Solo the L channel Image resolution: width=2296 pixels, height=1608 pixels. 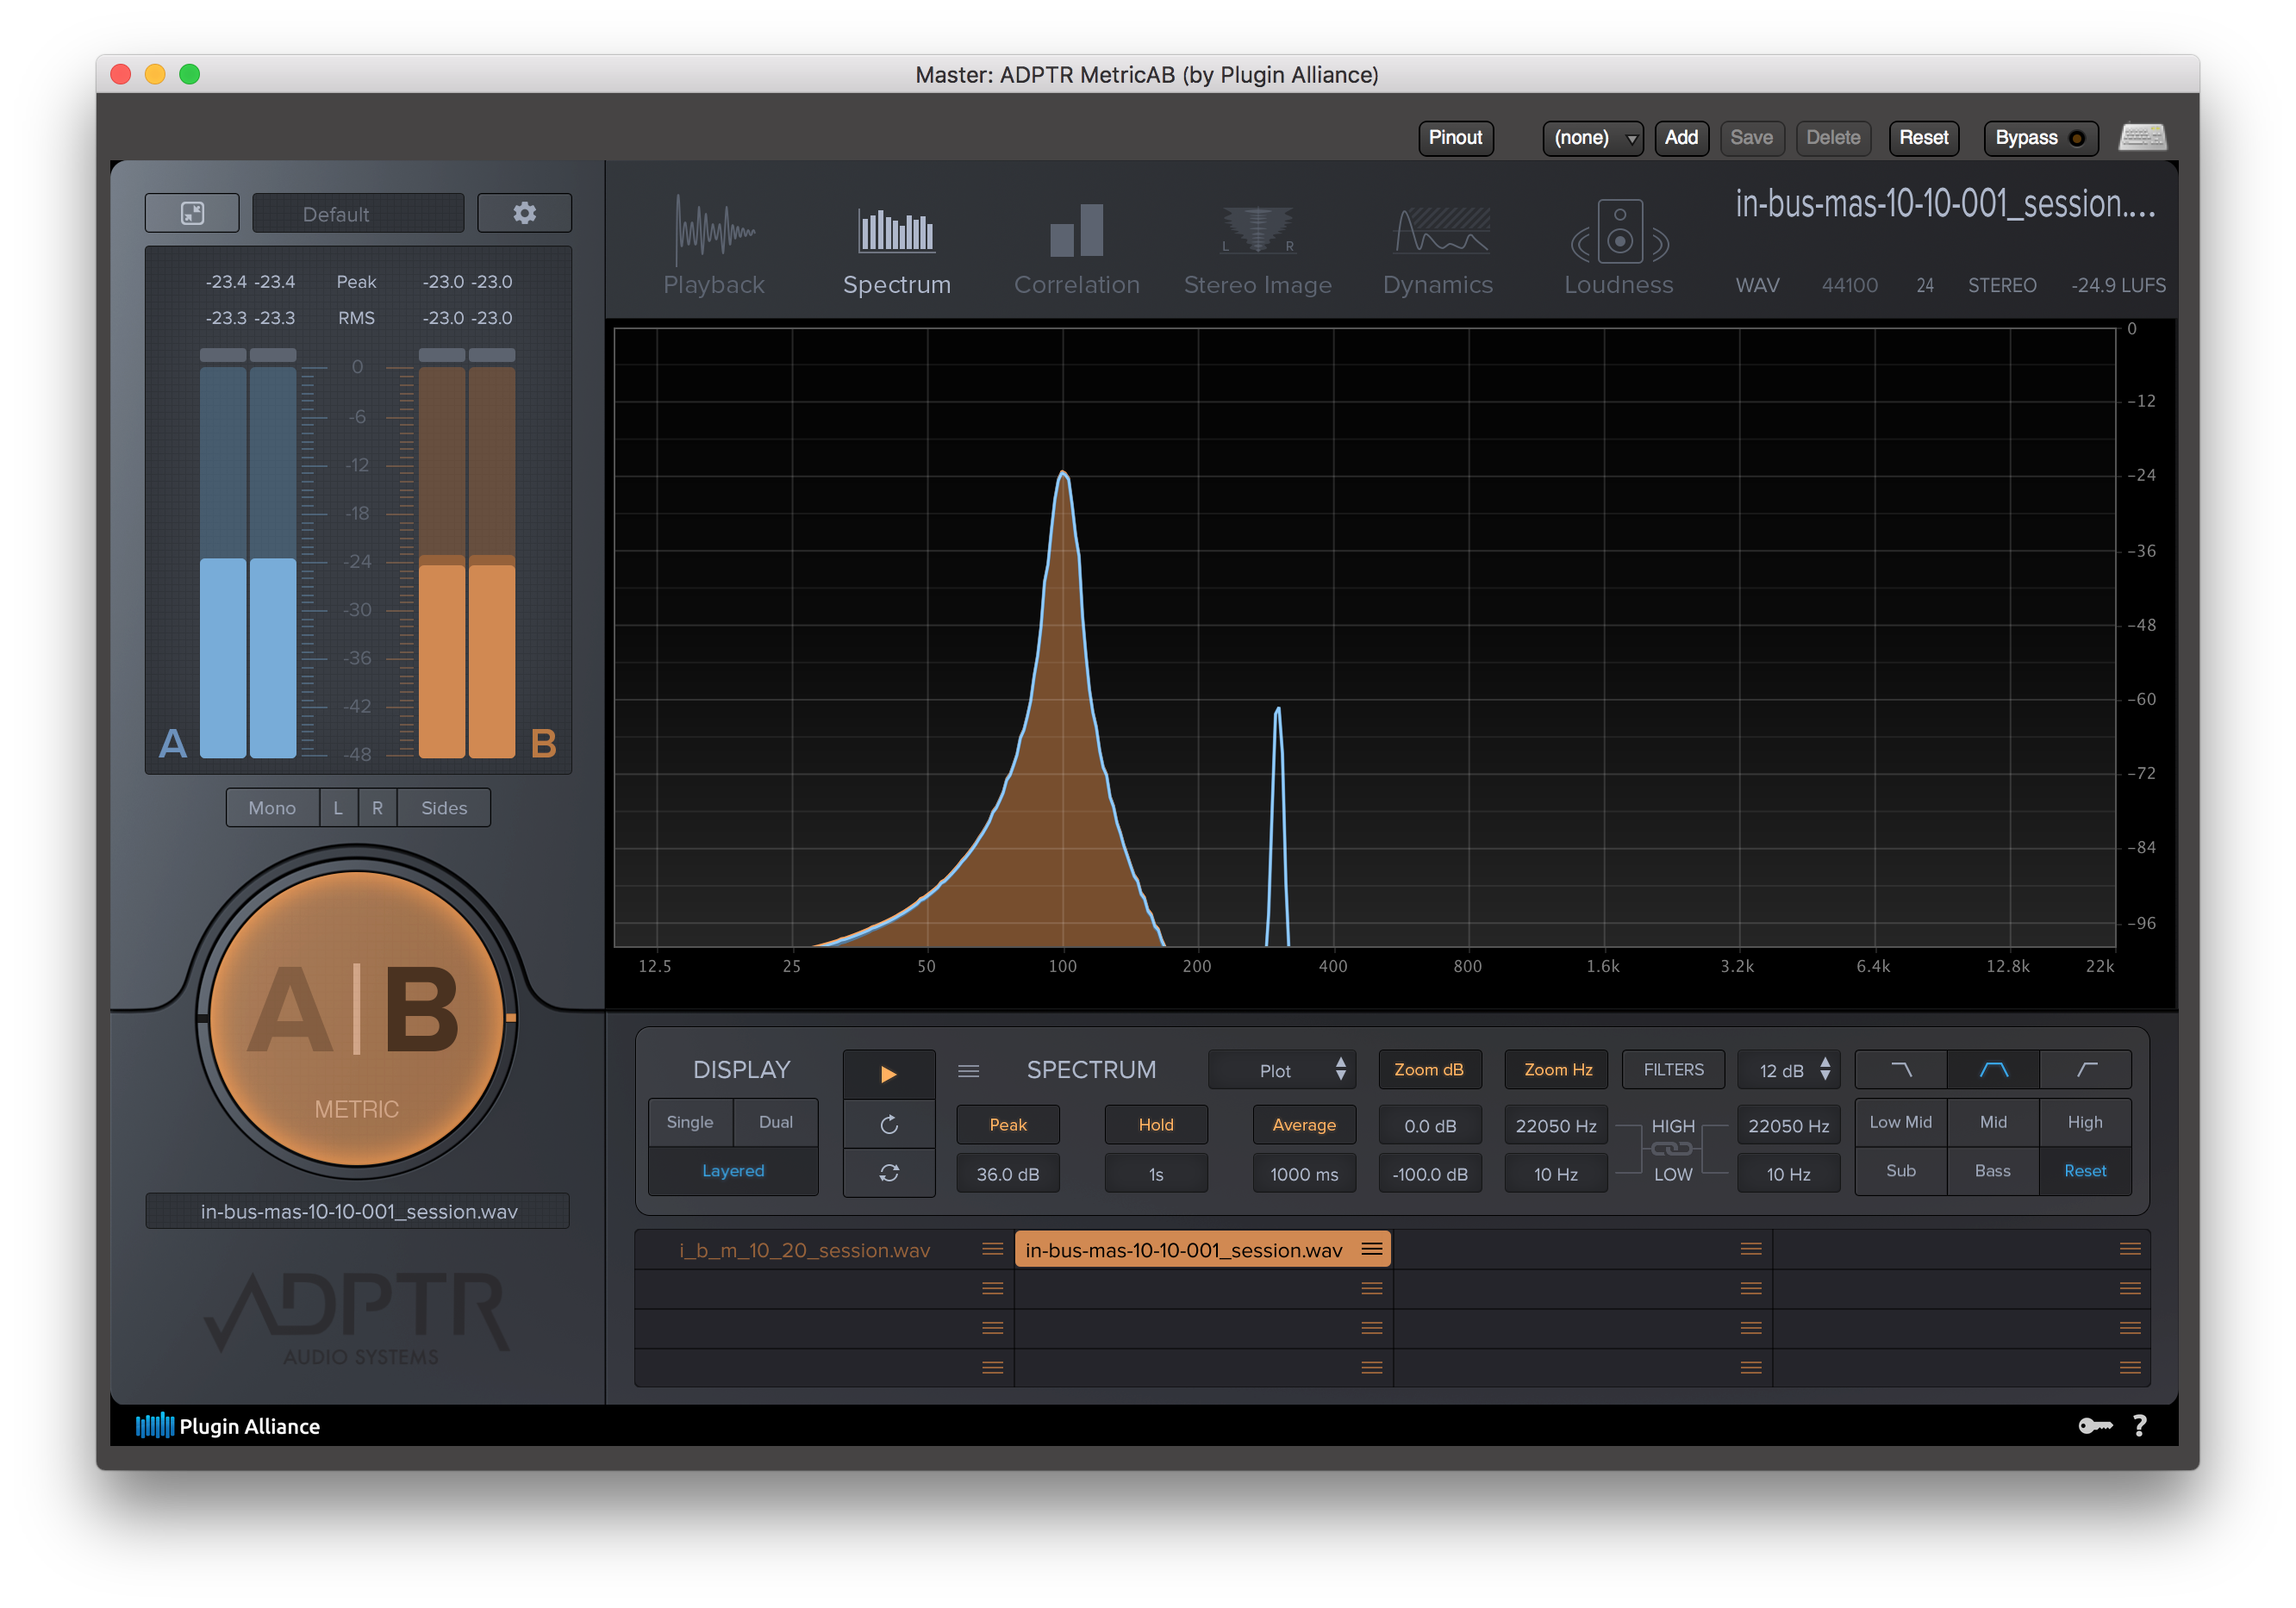tap(338, 808)
